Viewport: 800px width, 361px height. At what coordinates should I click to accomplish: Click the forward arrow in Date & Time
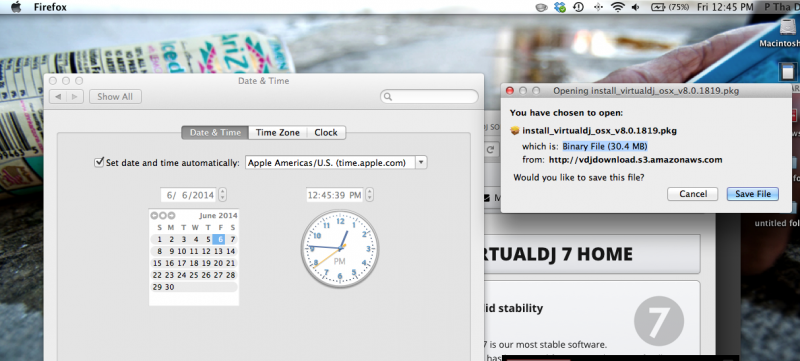click(75, 96)
